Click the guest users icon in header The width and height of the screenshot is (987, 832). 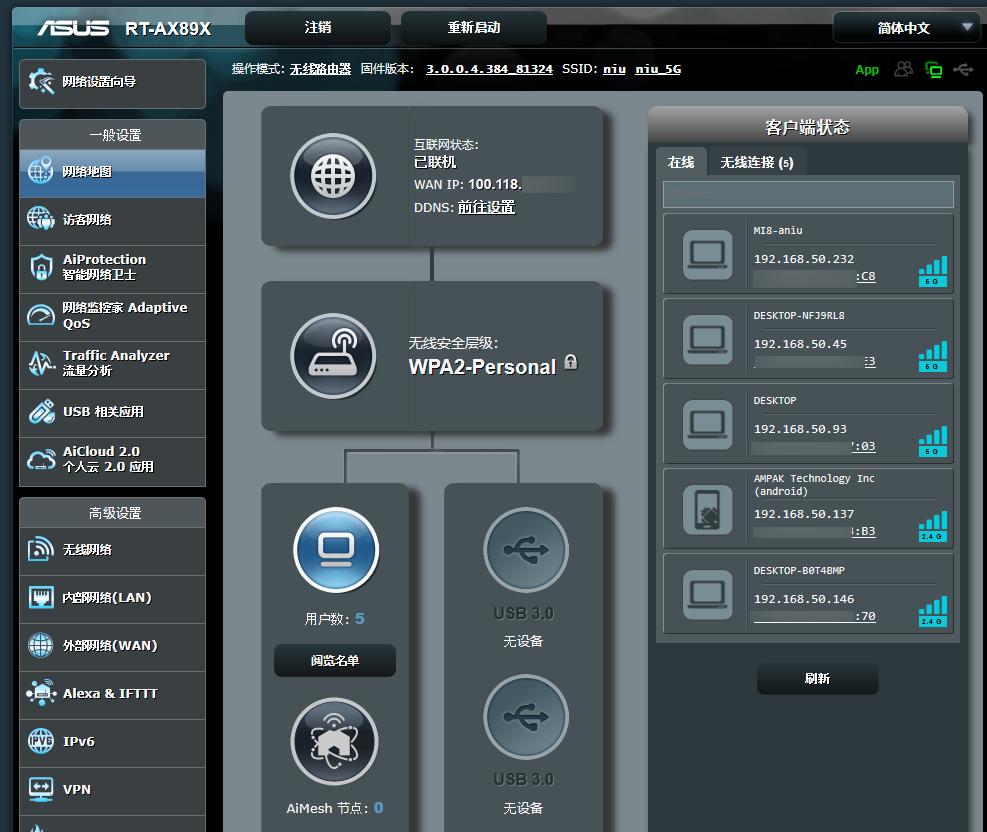[904, 69]
